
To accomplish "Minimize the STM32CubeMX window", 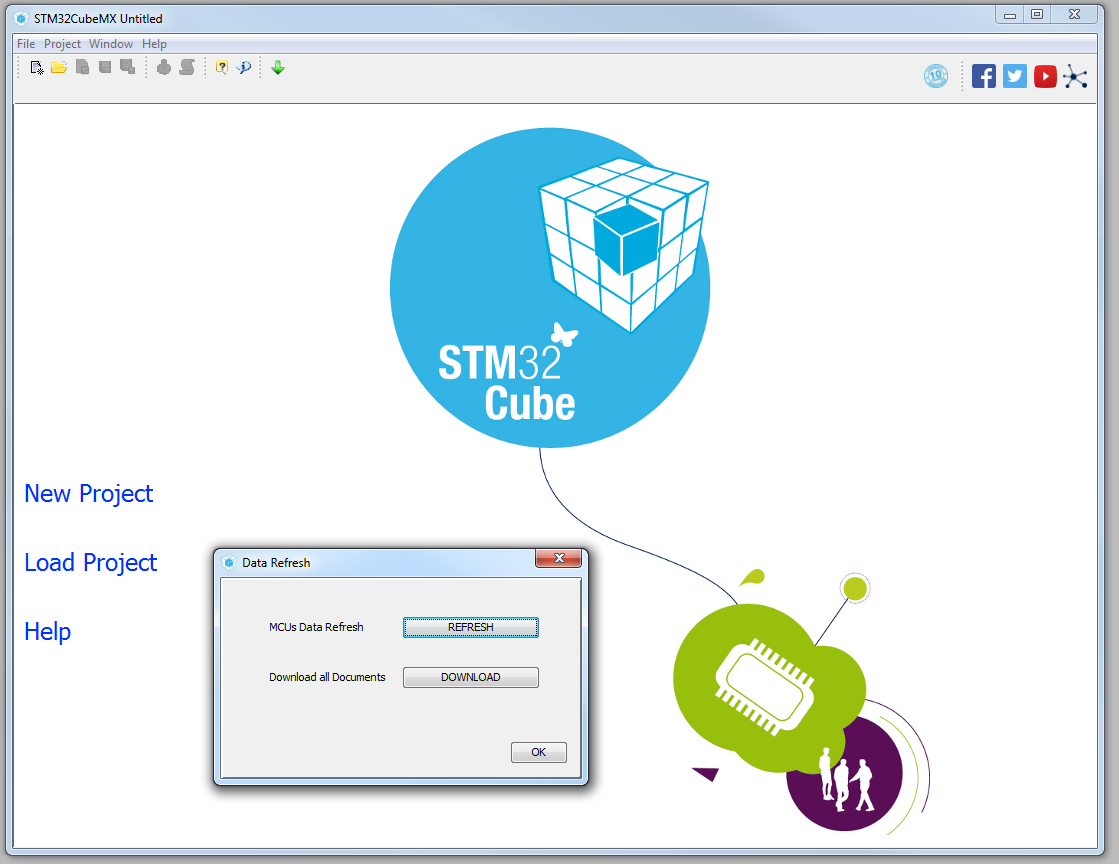I will coord(1010,15).
